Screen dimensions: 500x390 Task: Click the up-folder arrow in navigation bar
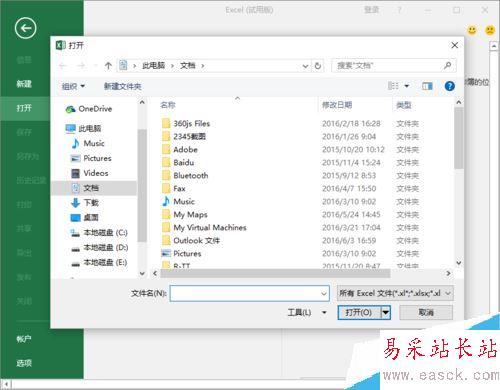point(108,66)
